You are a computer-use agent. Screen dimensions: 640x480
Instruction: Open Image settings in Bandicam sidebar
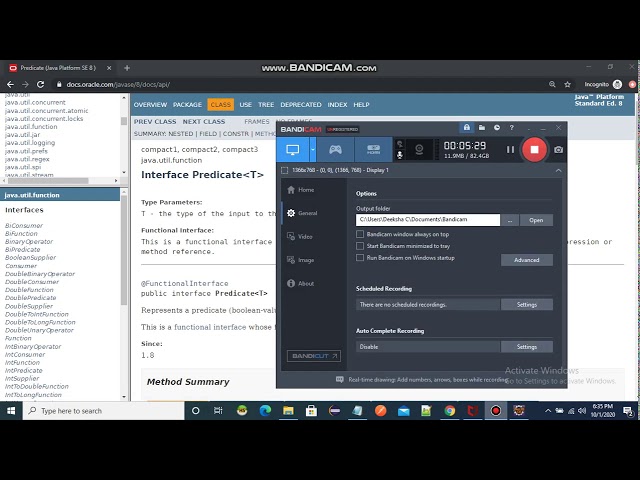tap(300, 260)
